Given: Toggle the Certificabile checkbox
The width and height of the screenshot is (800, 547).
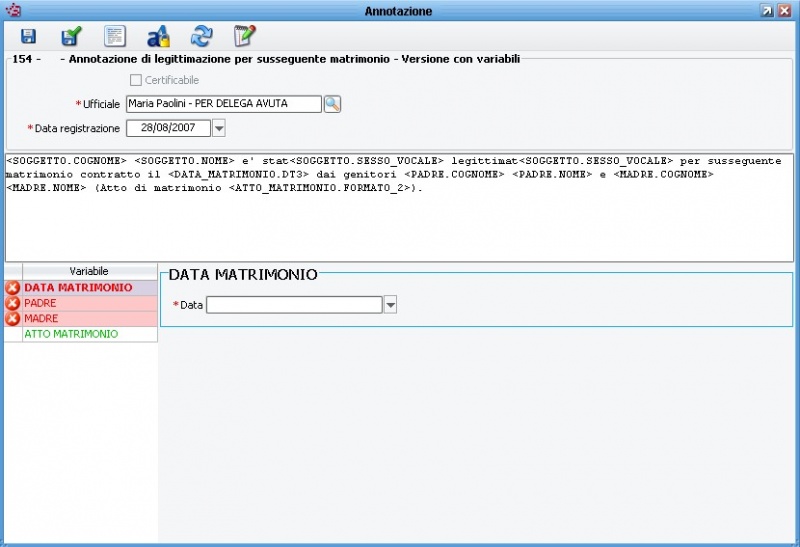Looking at the screenshot, I should tap(136, 80).
